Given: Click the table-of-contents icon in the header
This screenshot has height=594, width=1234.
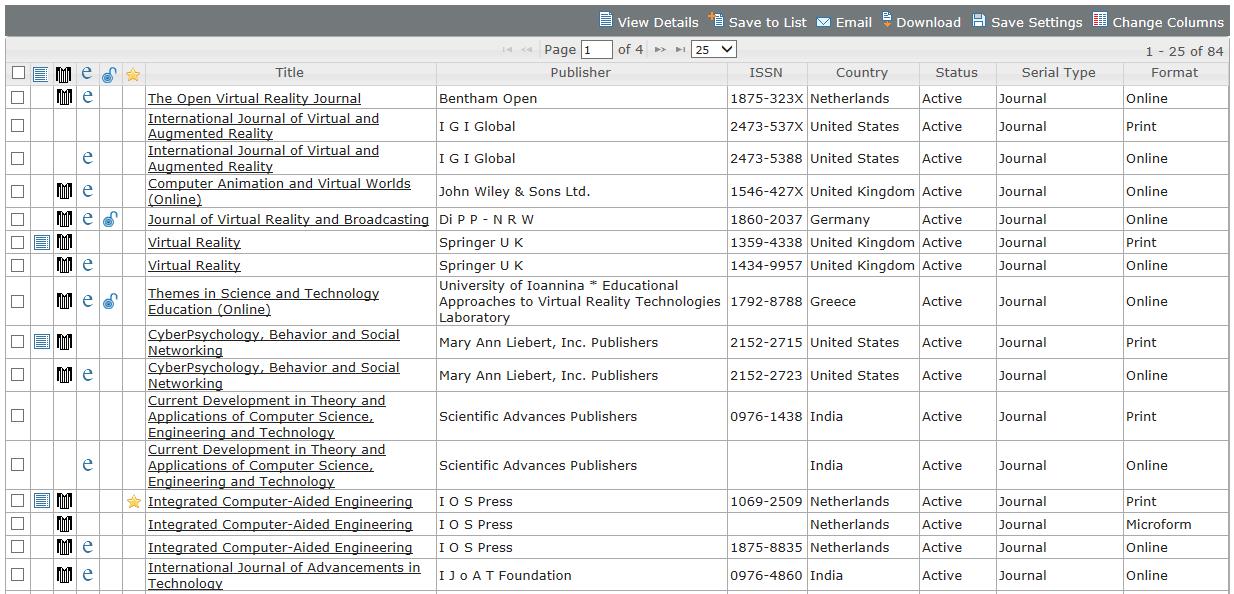Looking at the screenshot, I should 41,74.
